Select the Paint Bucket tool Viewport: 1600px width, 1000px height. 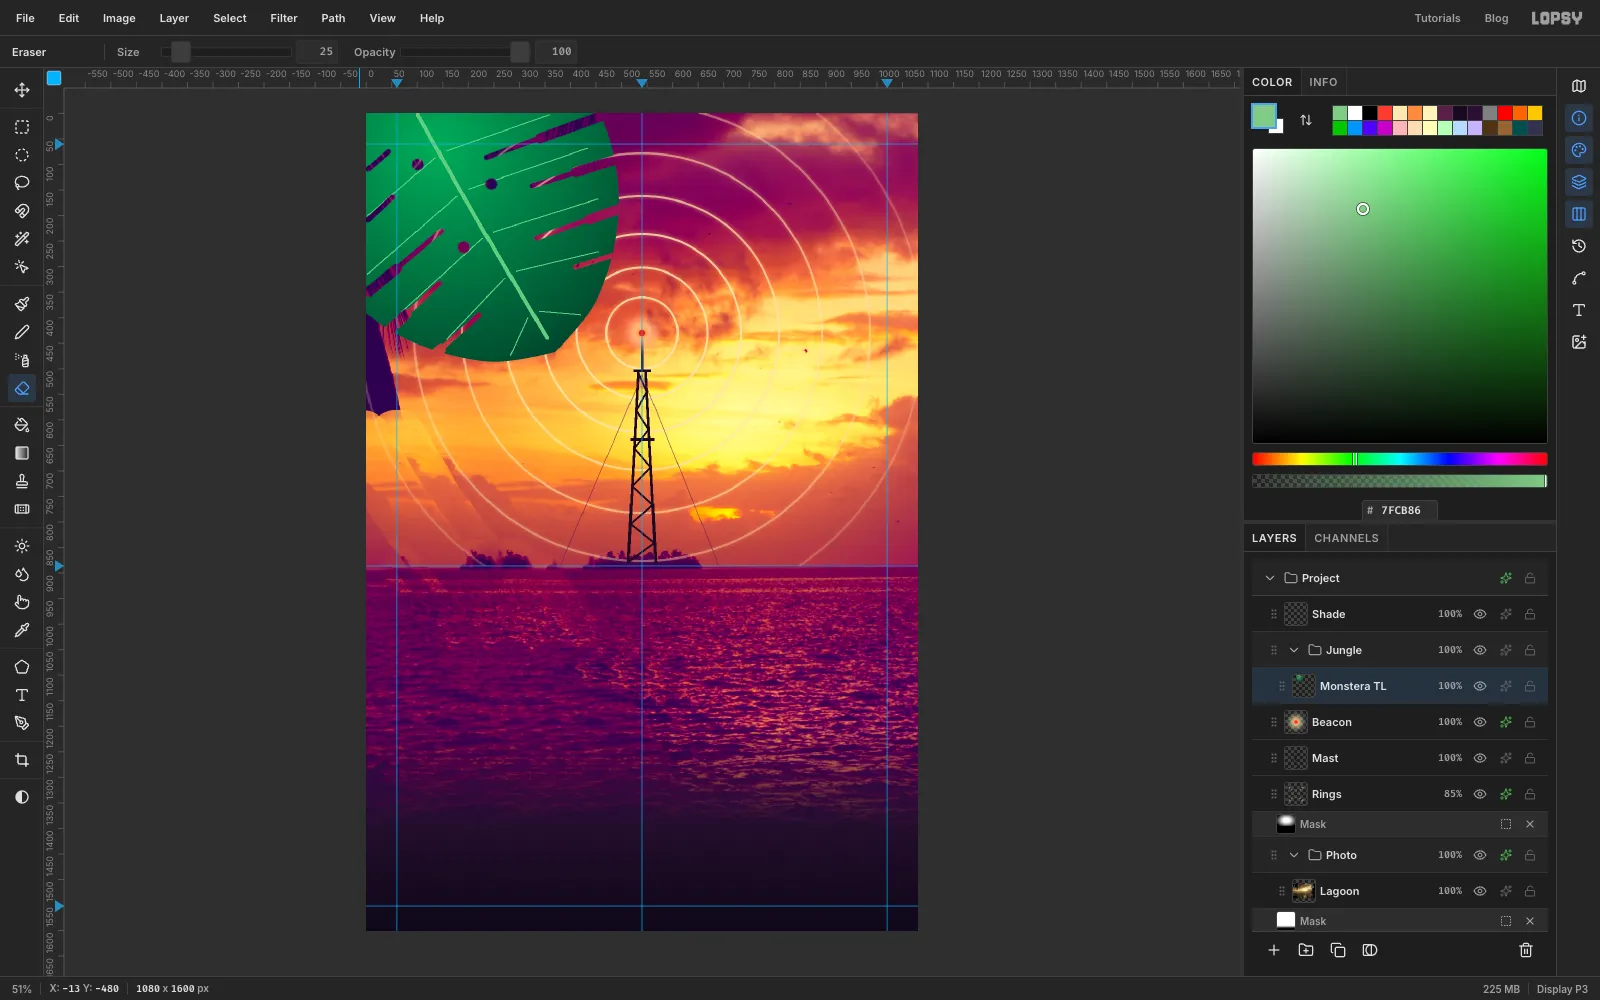(22, 425)
